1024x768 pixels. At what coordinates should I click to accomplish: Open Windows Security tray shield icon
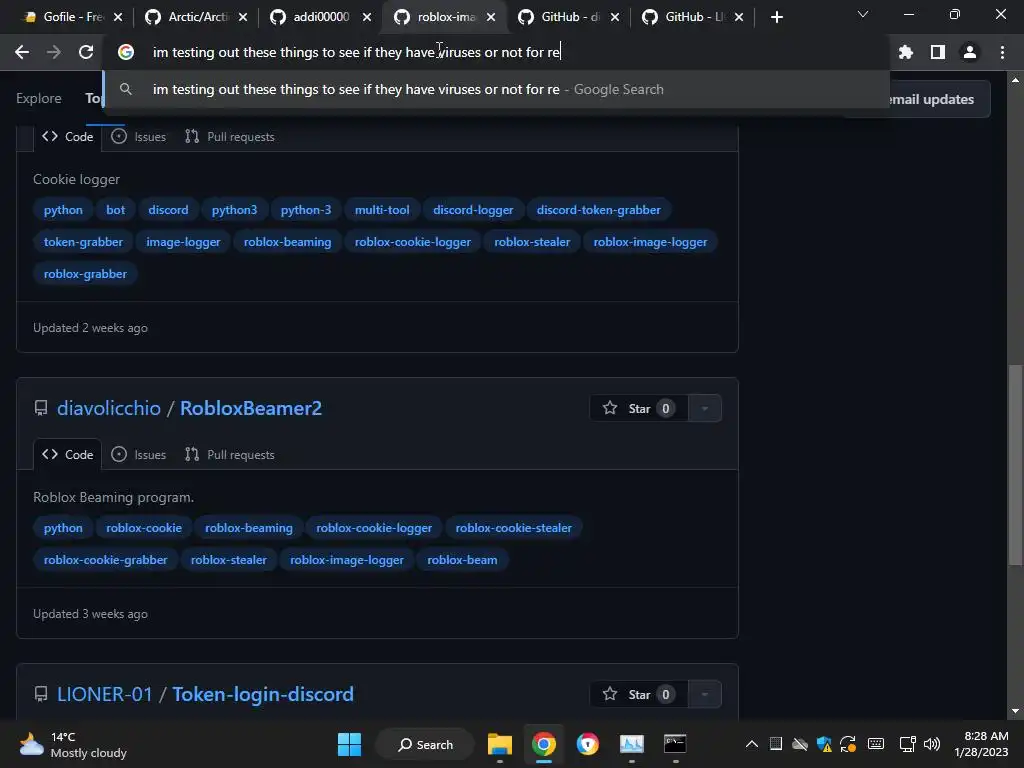[x=824, y=744]
